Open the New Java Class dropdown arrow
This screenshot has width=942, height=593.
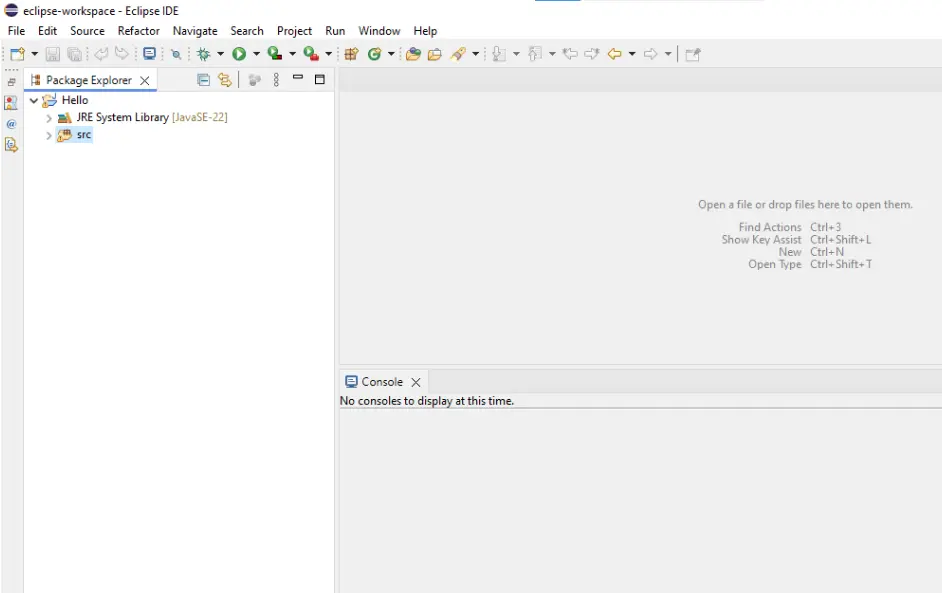[x=391, y=54]
